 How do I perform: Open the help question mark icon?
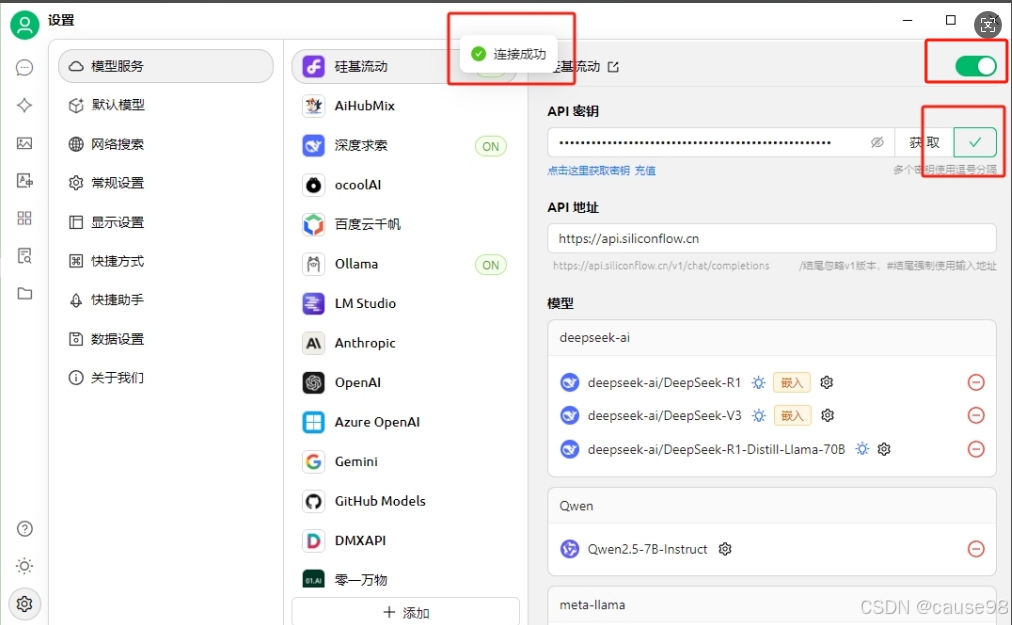point(25,529)
